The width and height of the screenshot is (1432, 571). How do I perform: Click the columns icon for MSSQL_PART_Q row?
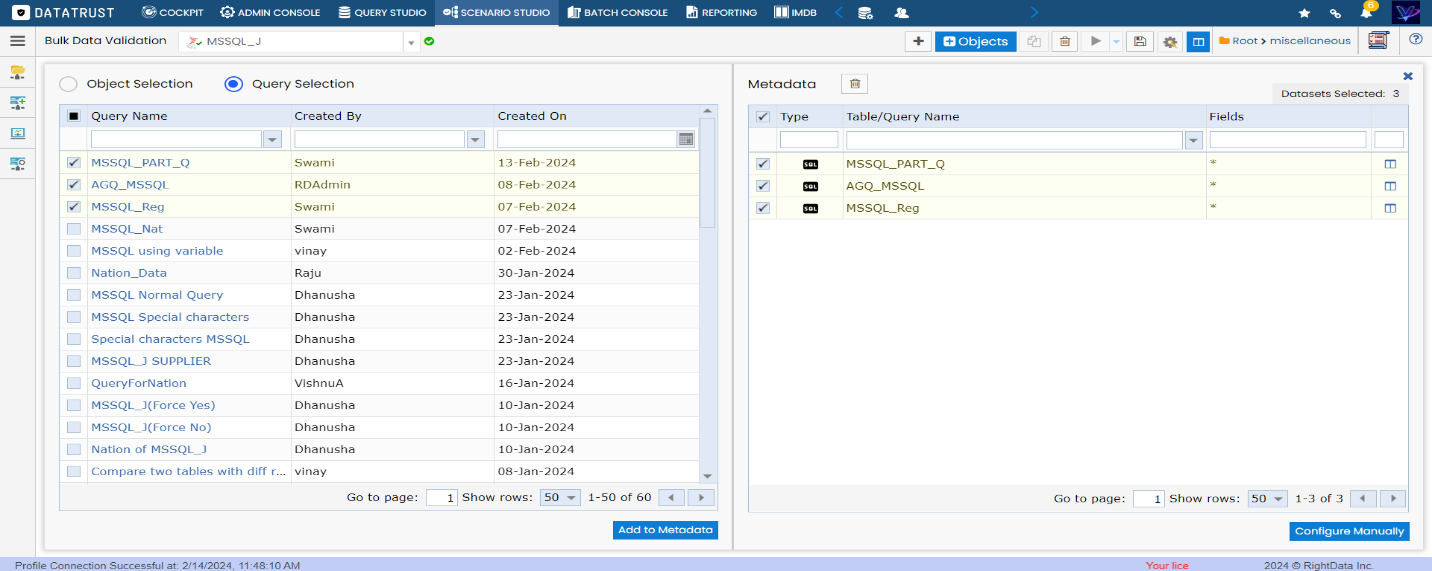(x=1389, y=163)
